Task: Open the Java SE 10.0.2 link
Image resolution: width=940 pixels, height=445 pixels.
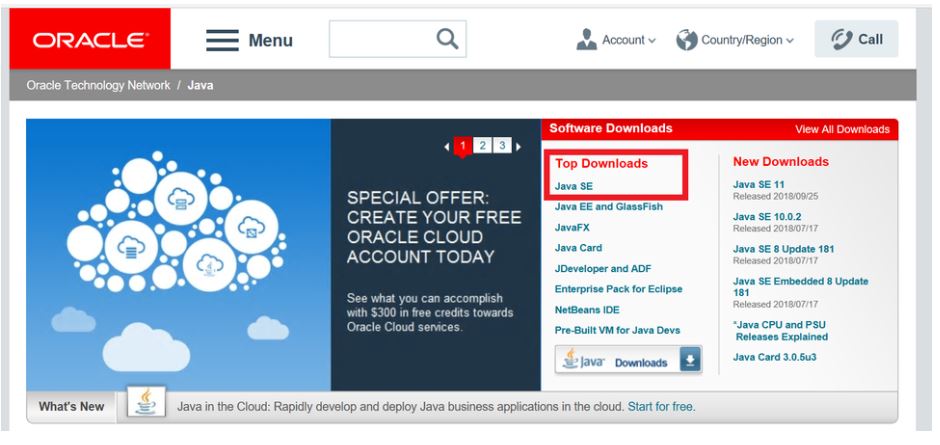Action: 767,217
